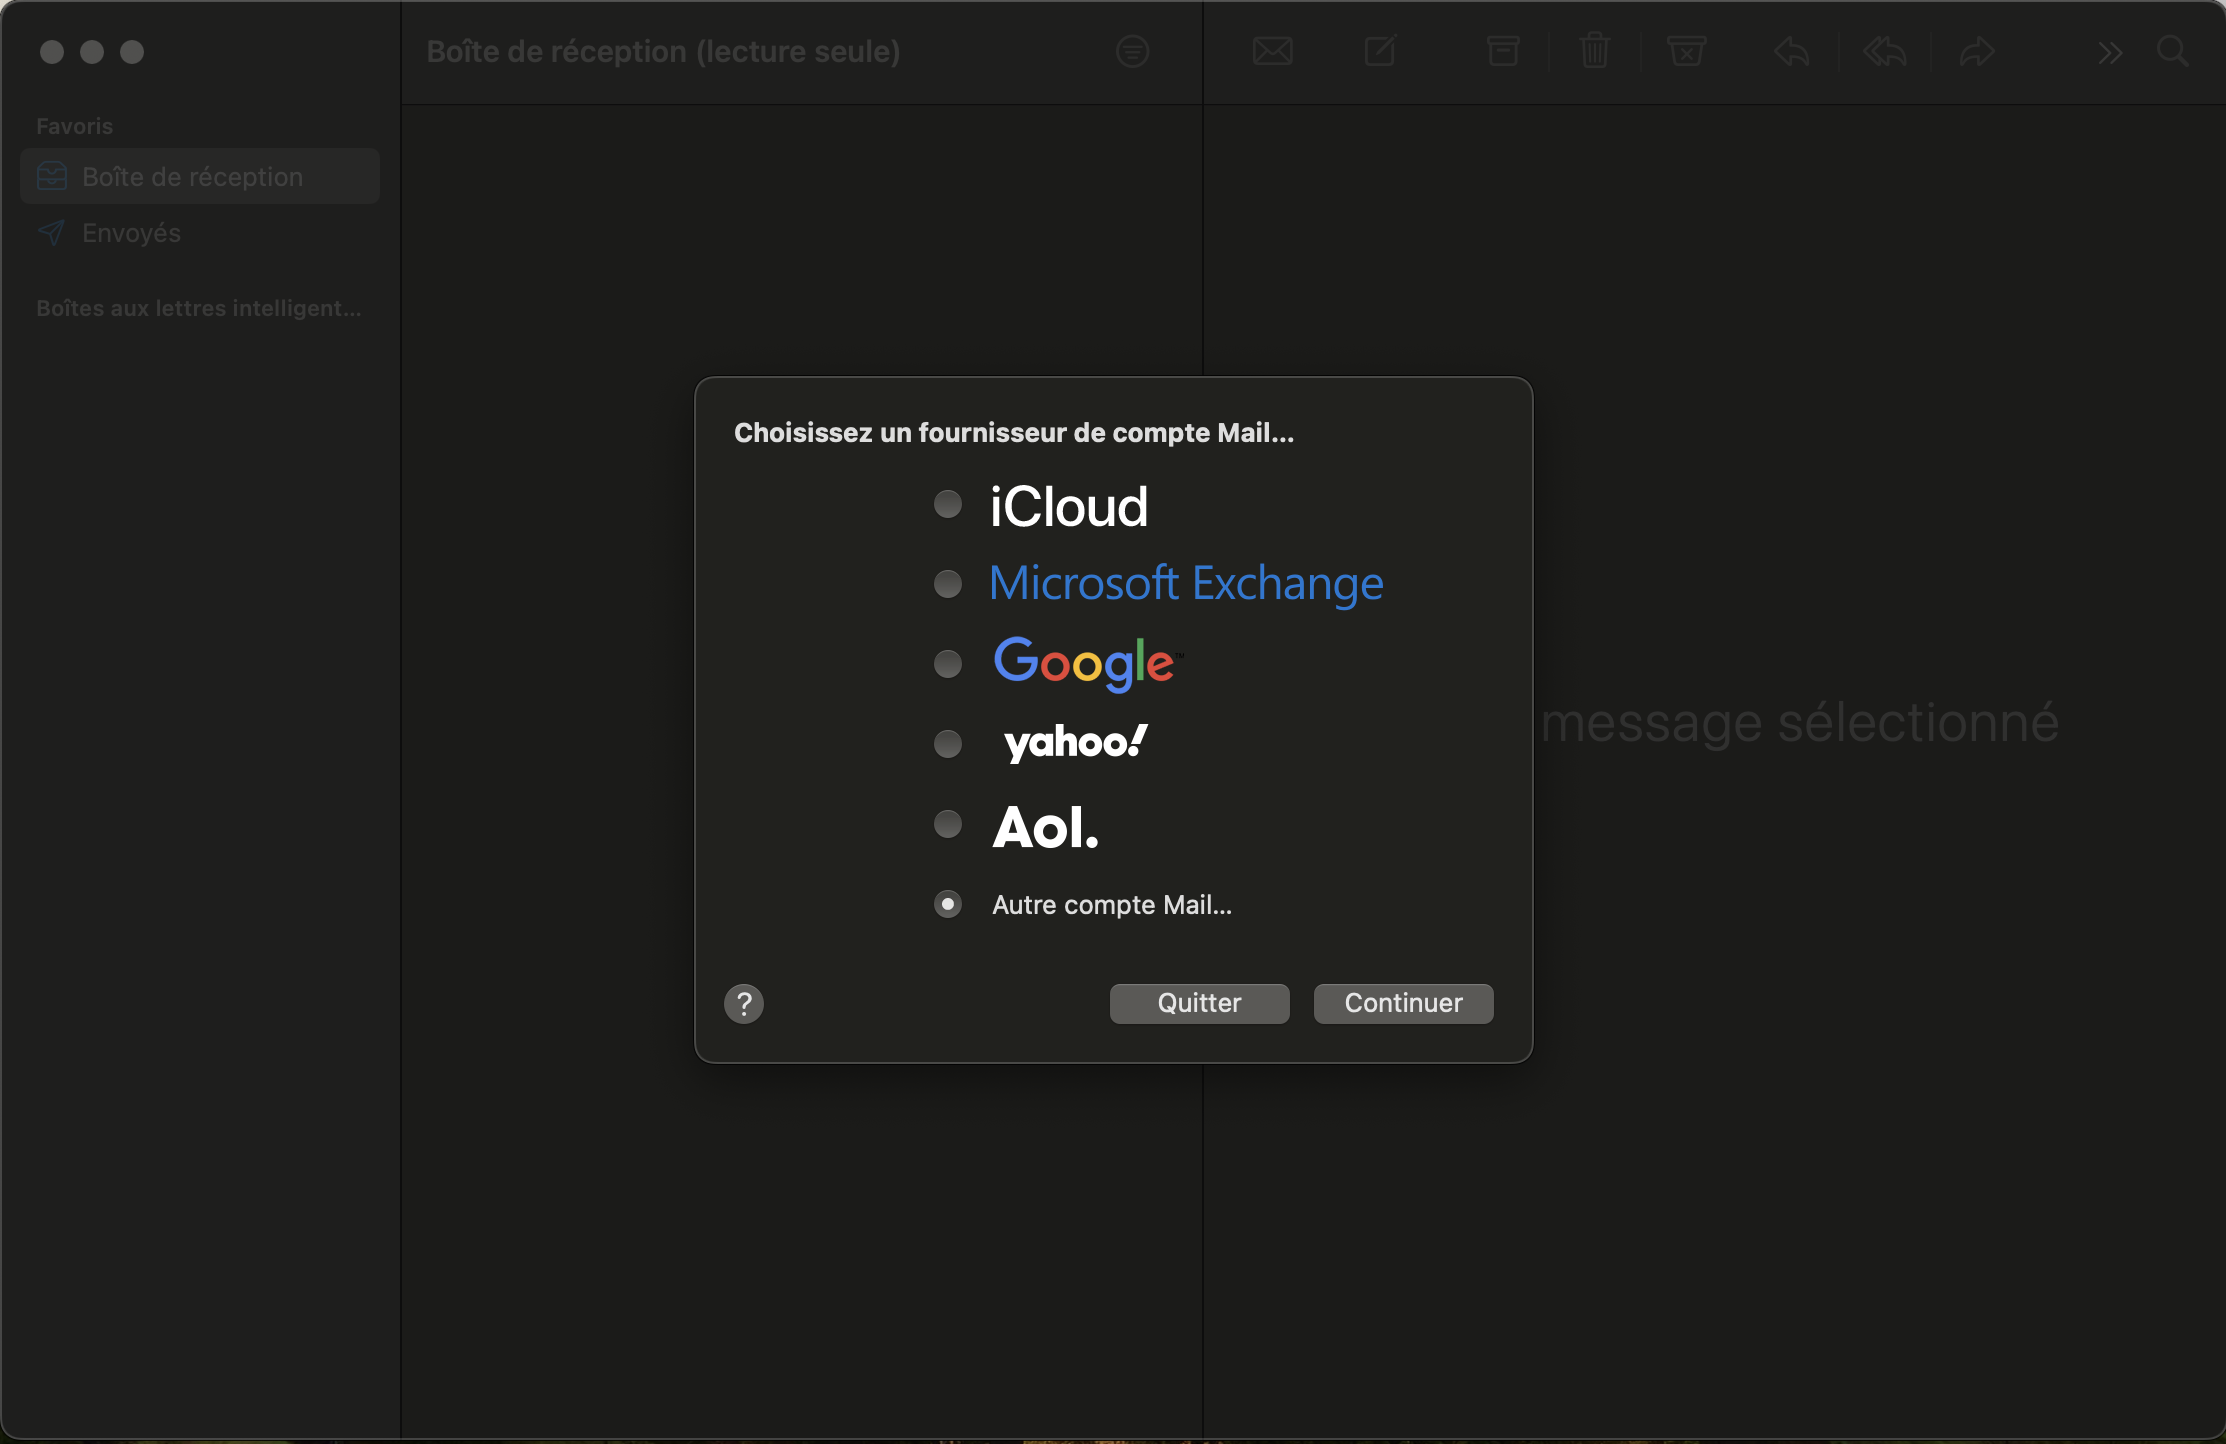Click the reply all double-arrow icon
Screen dimensions: 2226x1444
click(x=1884, y=51)
